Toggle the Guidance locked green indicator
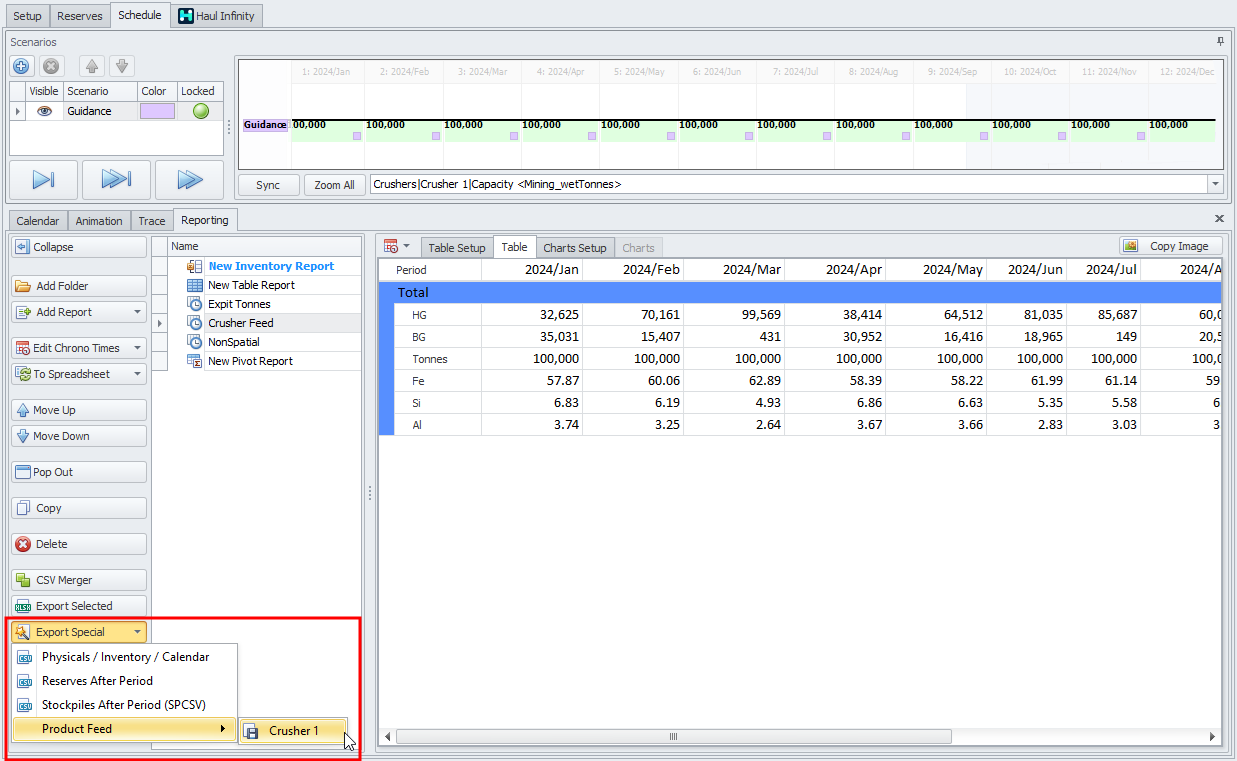Viewport: 1237px width, 761px height. (201, 111)
